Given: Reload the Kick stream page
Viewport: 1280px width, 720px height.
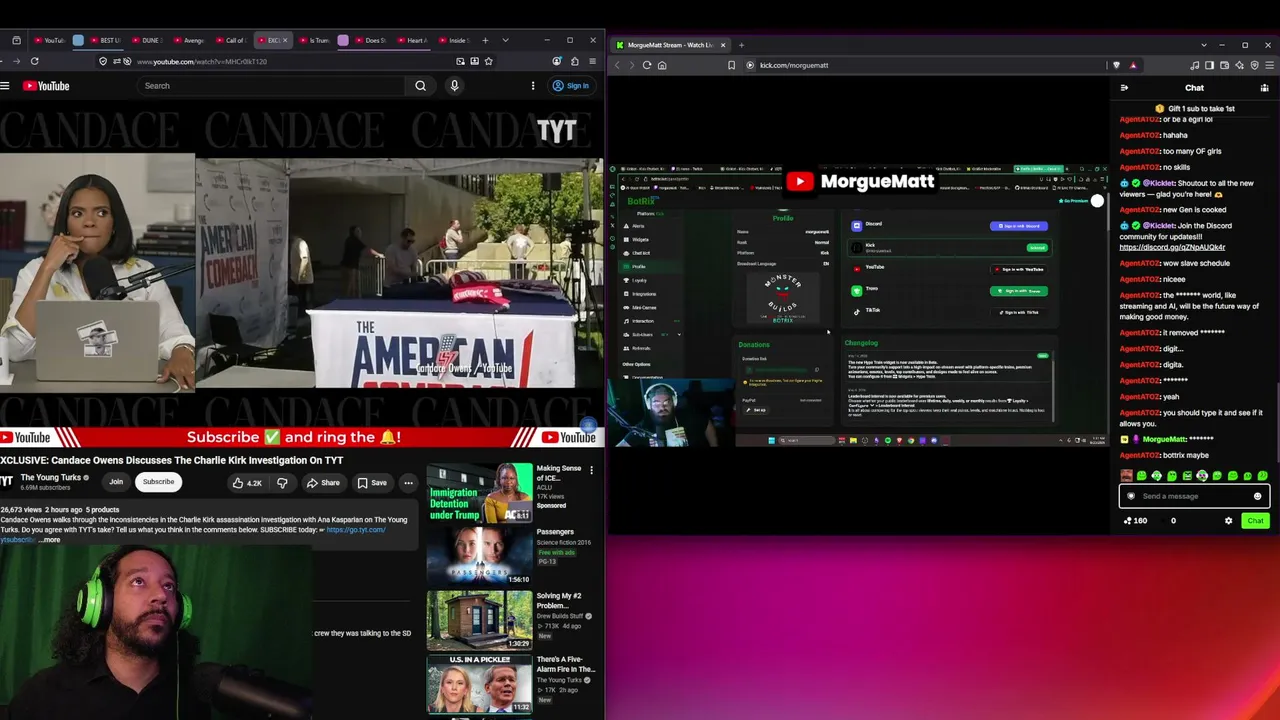Looking at the screenshot, I should click(647, 65).
